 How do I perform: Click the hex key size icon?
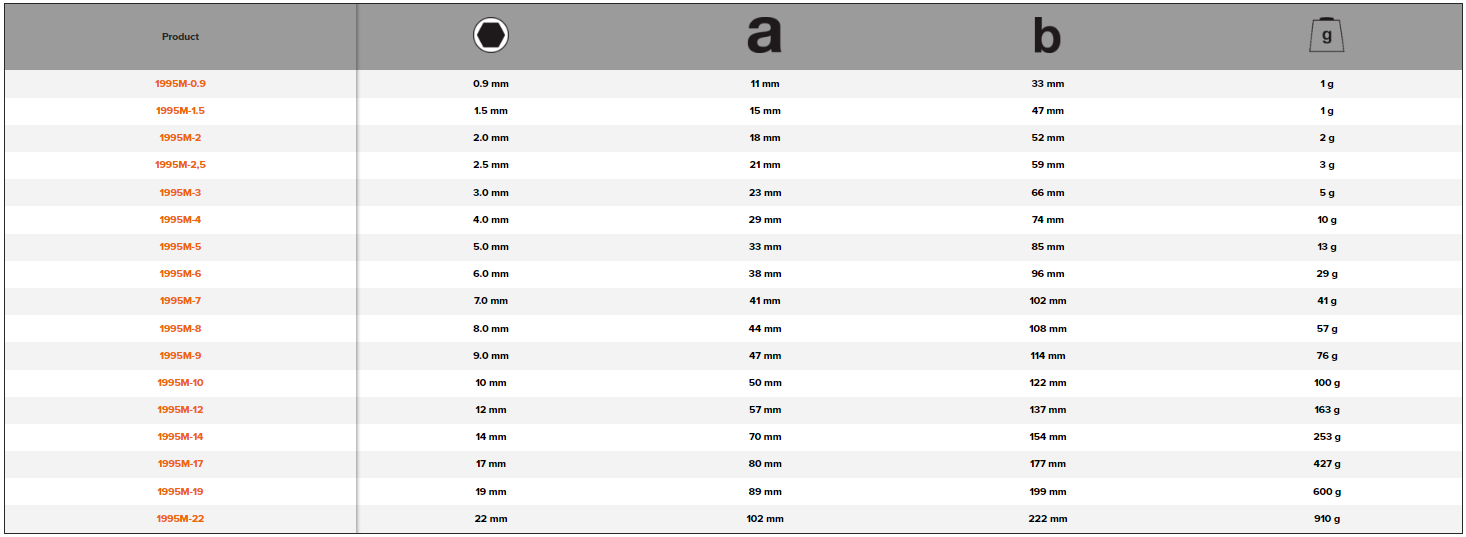[x=491, y=37]
